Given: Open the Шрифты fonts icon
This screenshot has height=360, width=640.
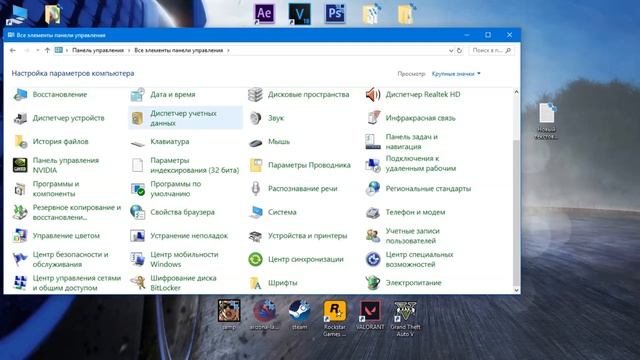Looking at the screenshot, I should tap(256, 283).
